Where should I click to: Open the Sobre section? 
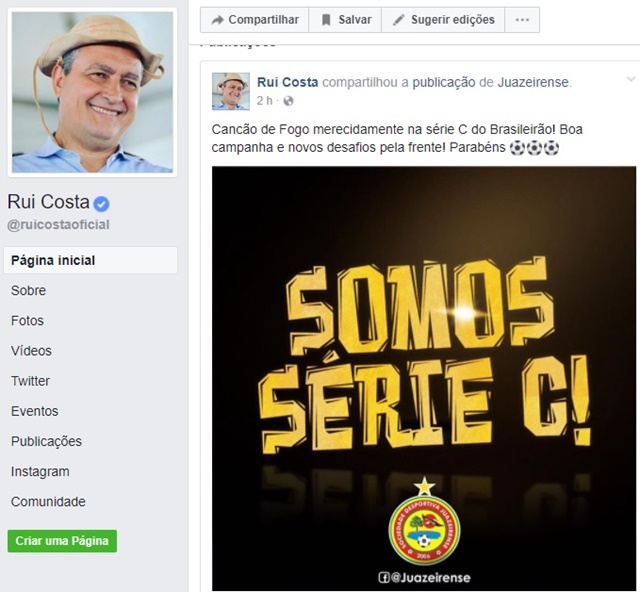coord(28,291)
